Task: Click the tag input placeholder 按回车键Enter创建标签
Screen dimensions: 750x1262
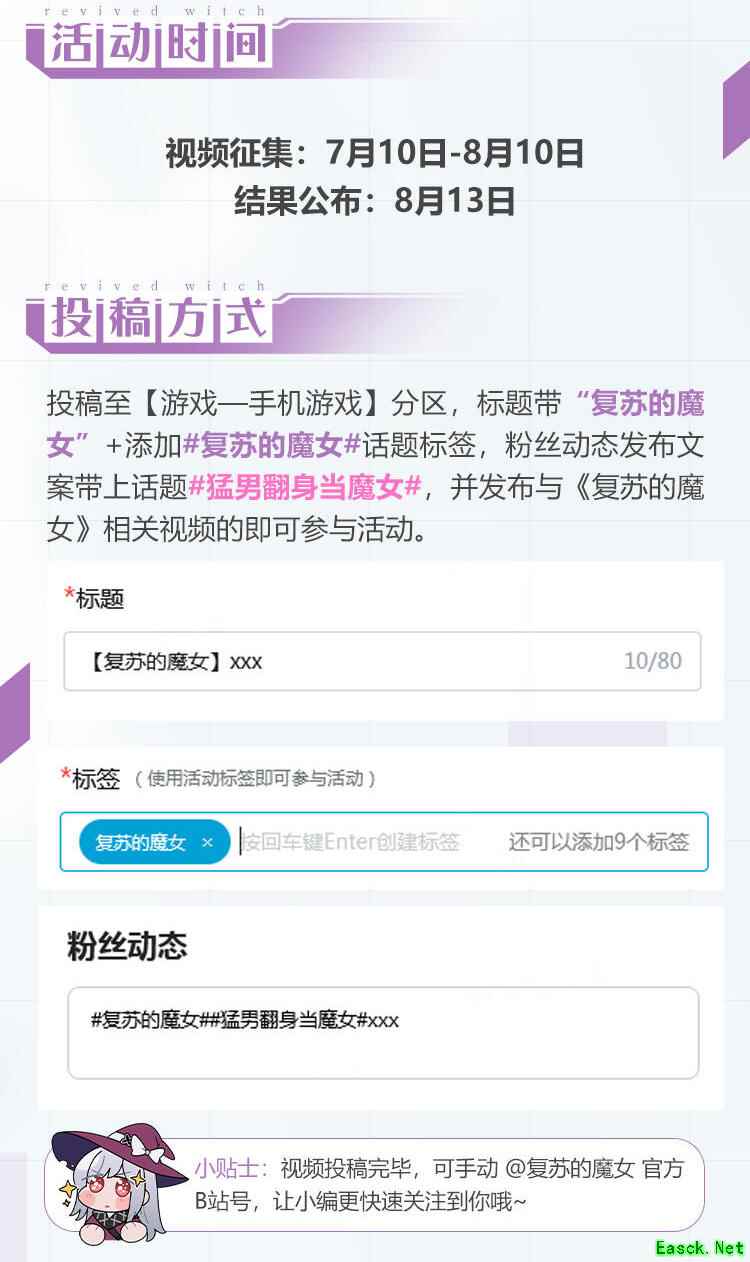Action: 351,842
